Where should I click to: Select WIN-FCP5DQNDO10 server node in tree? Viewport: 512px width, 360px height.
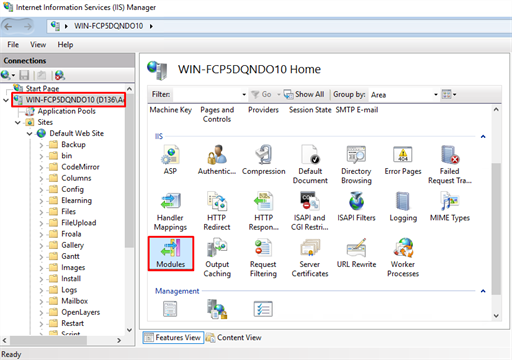tap(69, 100)
